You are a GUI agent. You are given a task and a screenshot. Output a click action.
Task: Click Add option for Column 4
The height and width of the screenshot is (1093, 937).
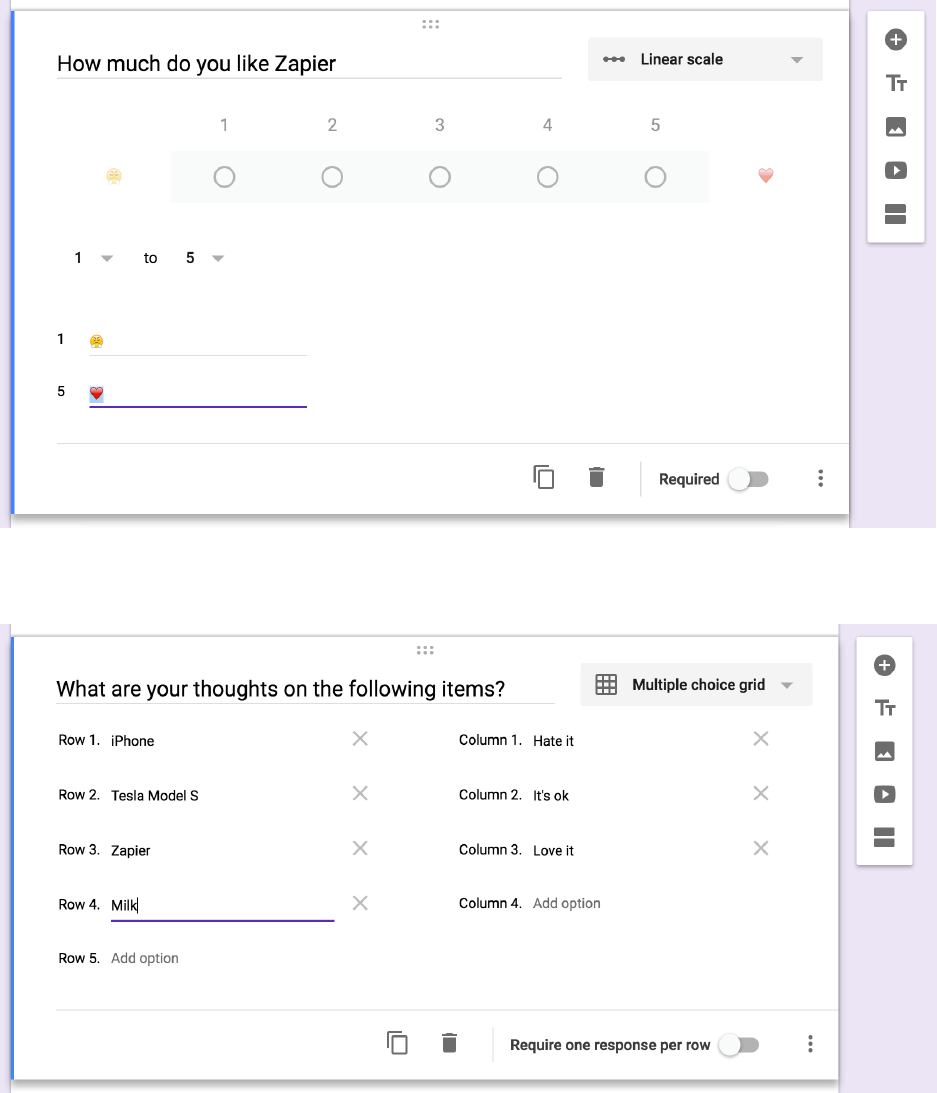567,904
